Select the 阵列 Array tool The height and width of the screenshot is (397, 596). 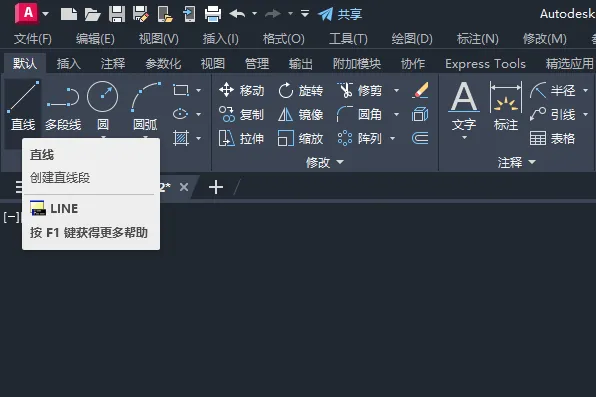click(x=359, y=138)
